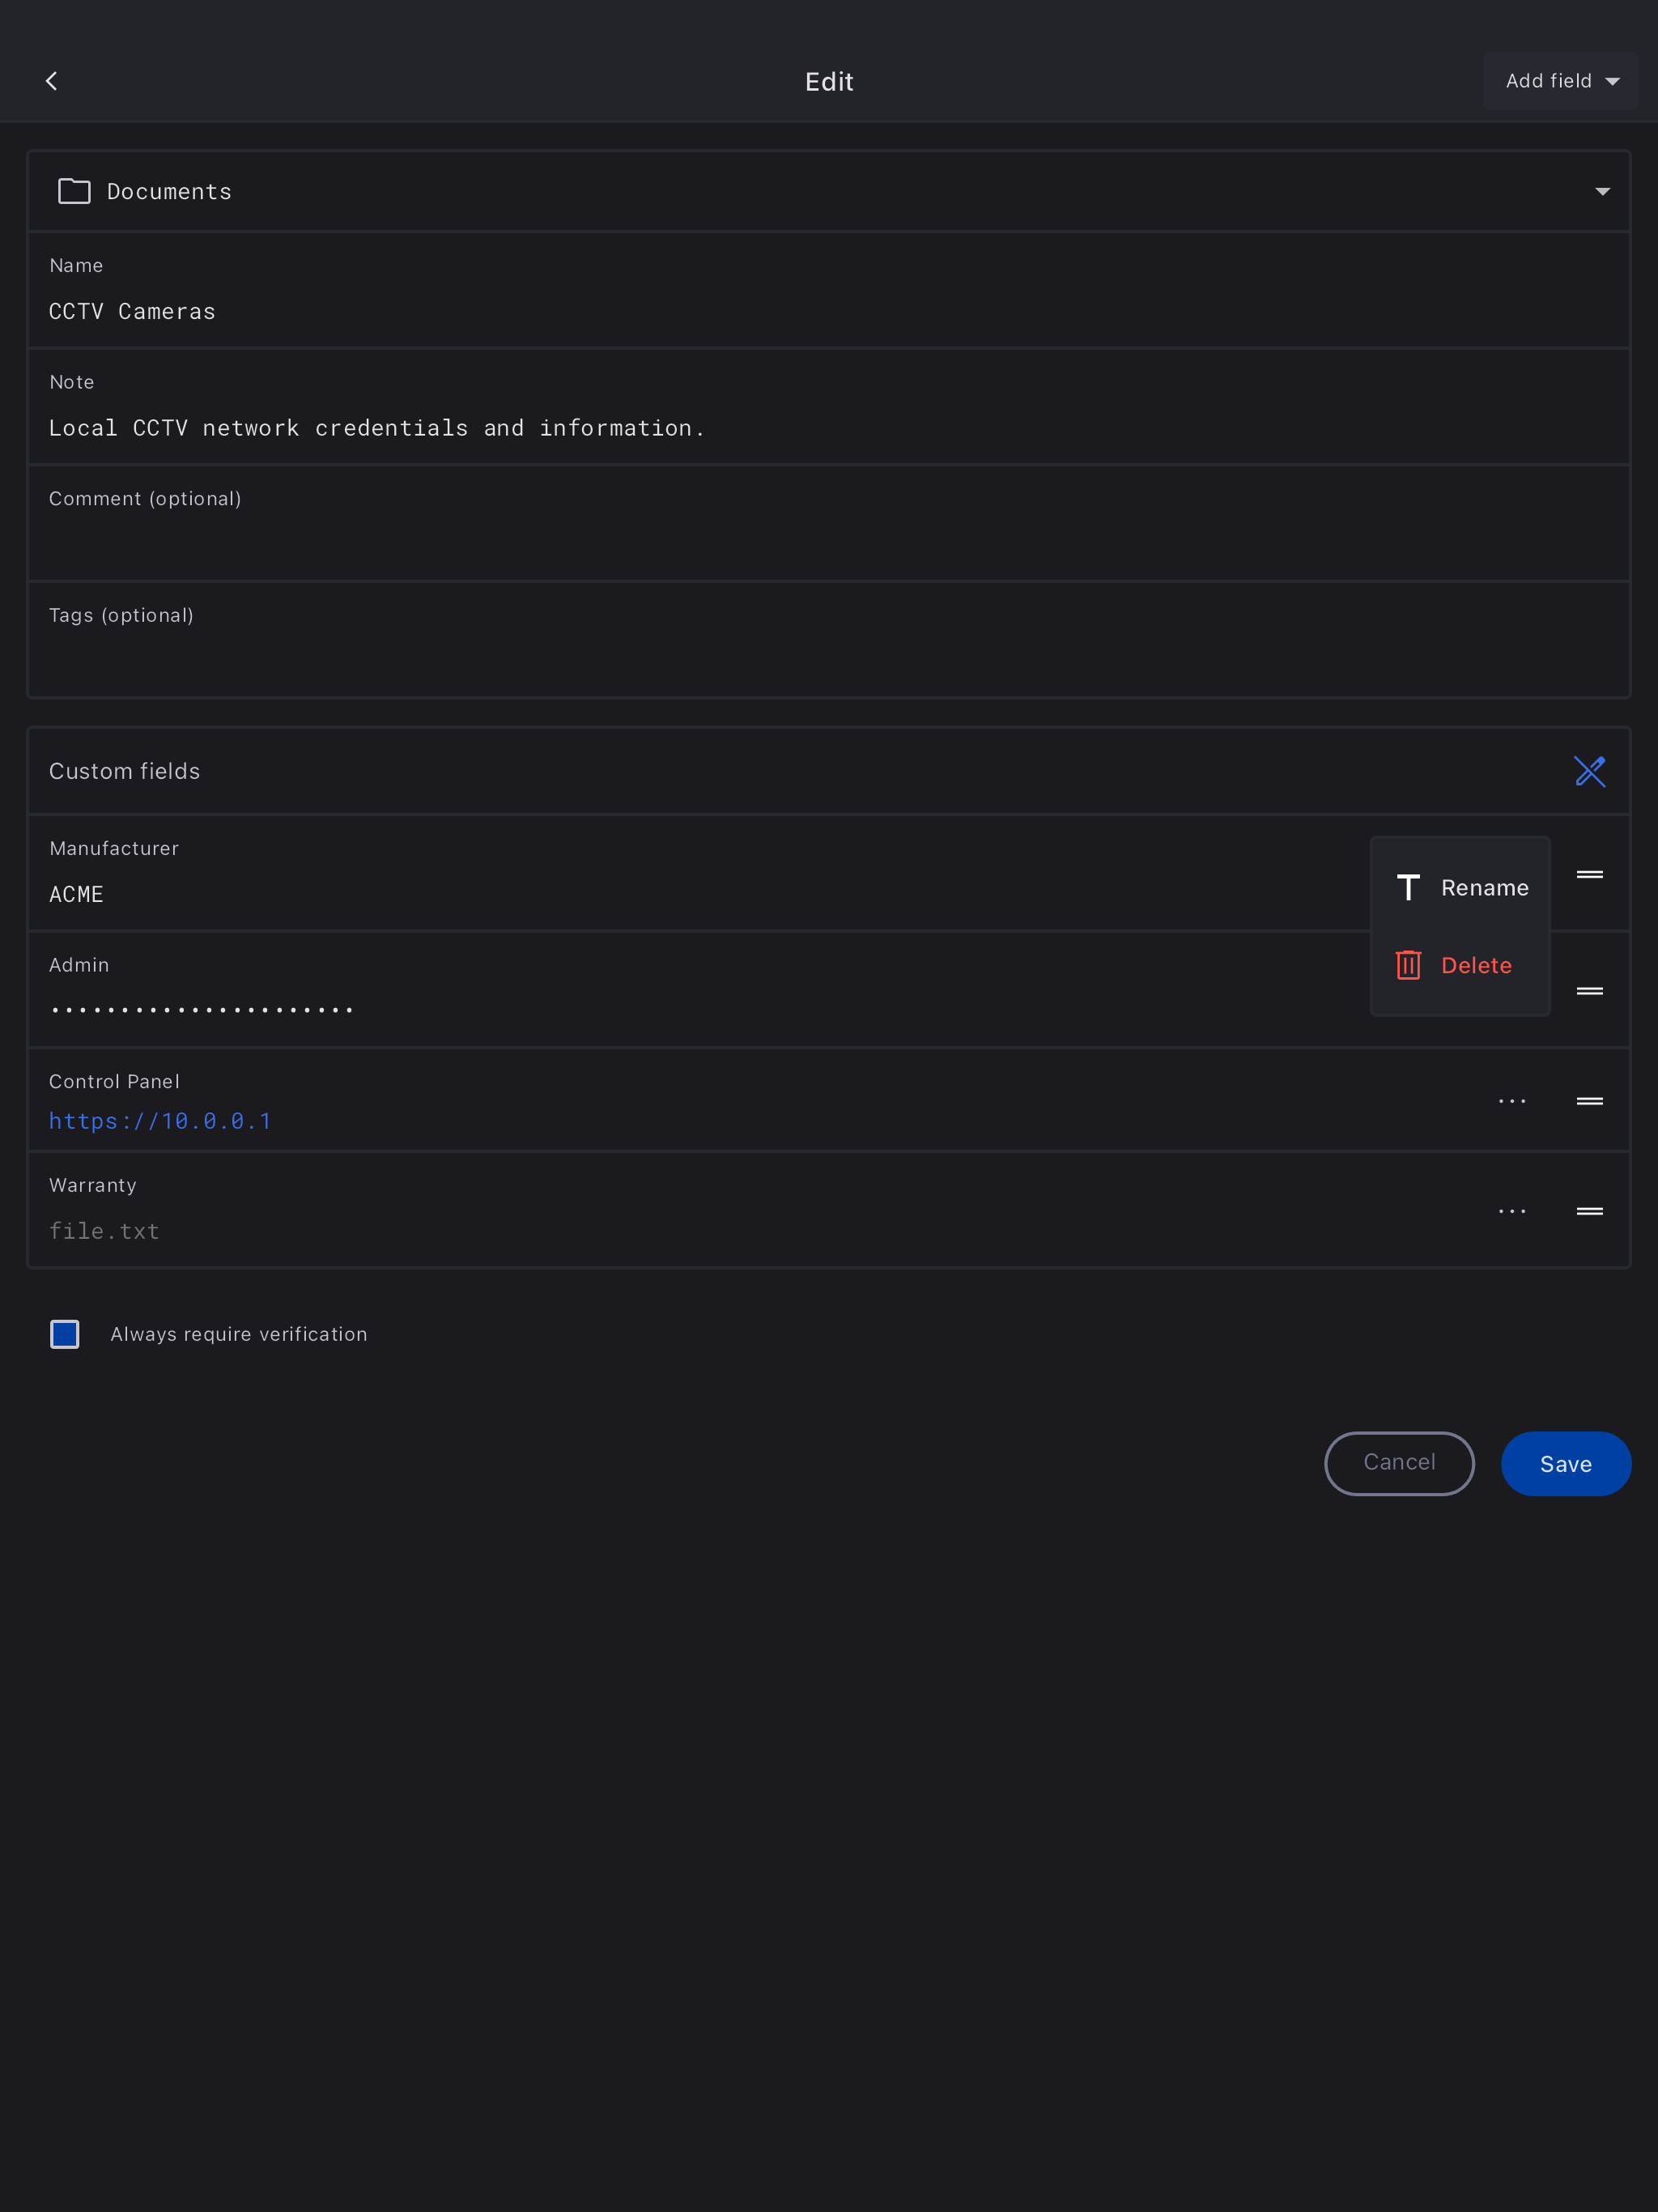Open Warranty field options menu
This screenshot has width=1658, height=2212.
[x=1512, y=1211]
